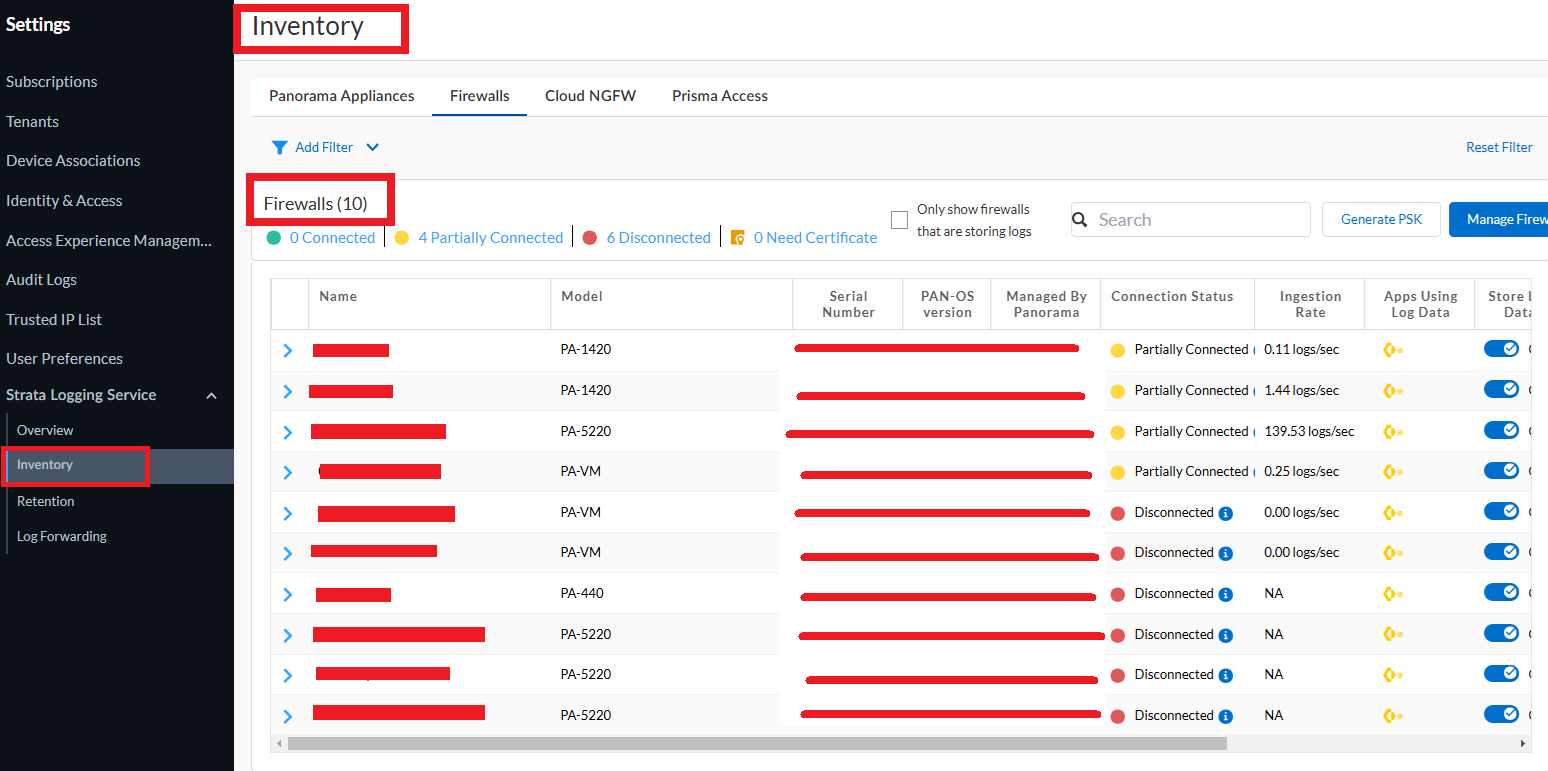
Task: Click the funnel Add Filter icon
Action: [280, 148]
